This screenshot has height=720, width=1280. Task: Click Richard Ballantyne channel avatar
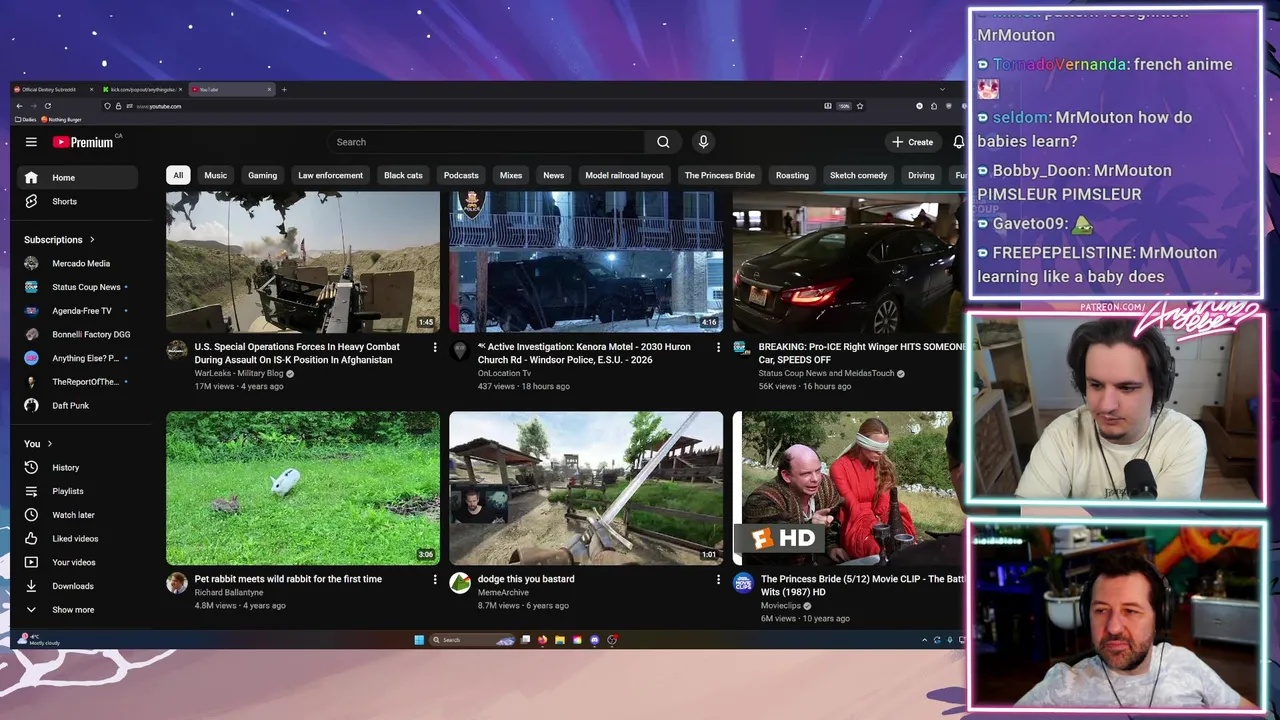[x=177, y=582]
